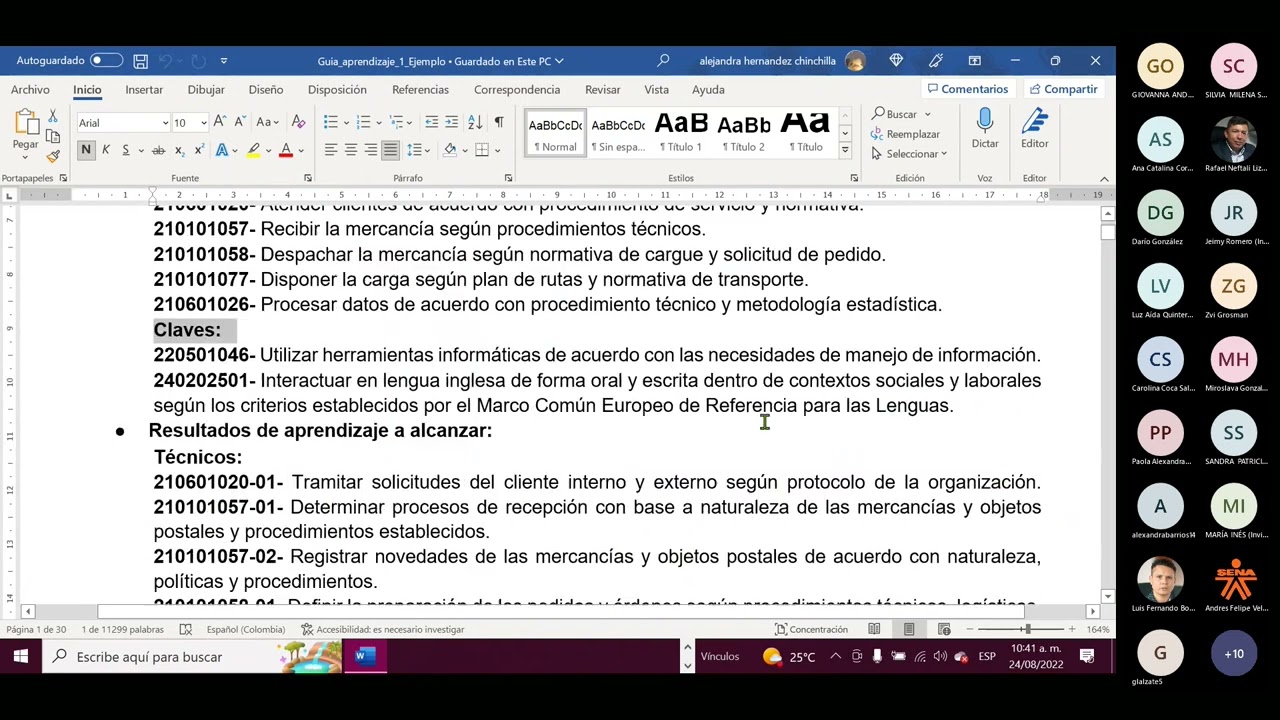Decrease font size with shrink button
This screenshot has width=1280, height=720.
[240, 122]
